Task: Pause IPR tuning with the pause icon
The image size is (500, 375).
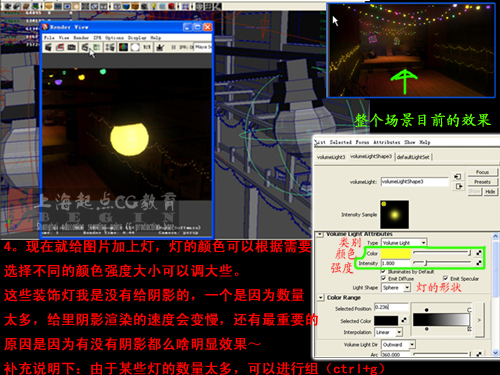Action: click(x=174, y=48)
